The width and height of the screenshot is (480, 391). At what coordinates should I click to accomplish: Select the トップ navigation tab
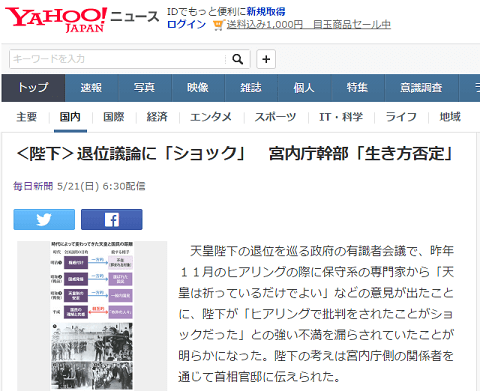coord(33,88)
